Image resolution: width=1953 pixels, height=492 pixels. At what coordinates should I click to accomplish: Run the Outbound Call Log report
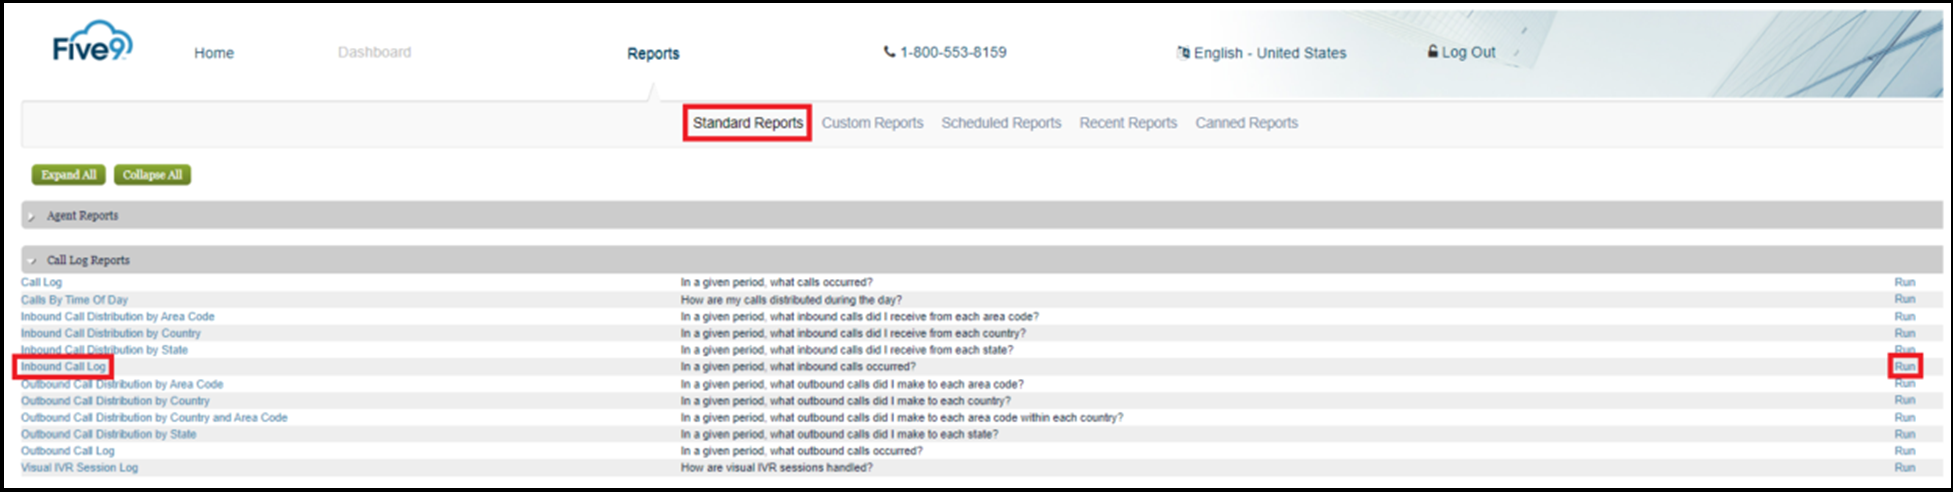pyautogui.click(x=1904, y=451)
